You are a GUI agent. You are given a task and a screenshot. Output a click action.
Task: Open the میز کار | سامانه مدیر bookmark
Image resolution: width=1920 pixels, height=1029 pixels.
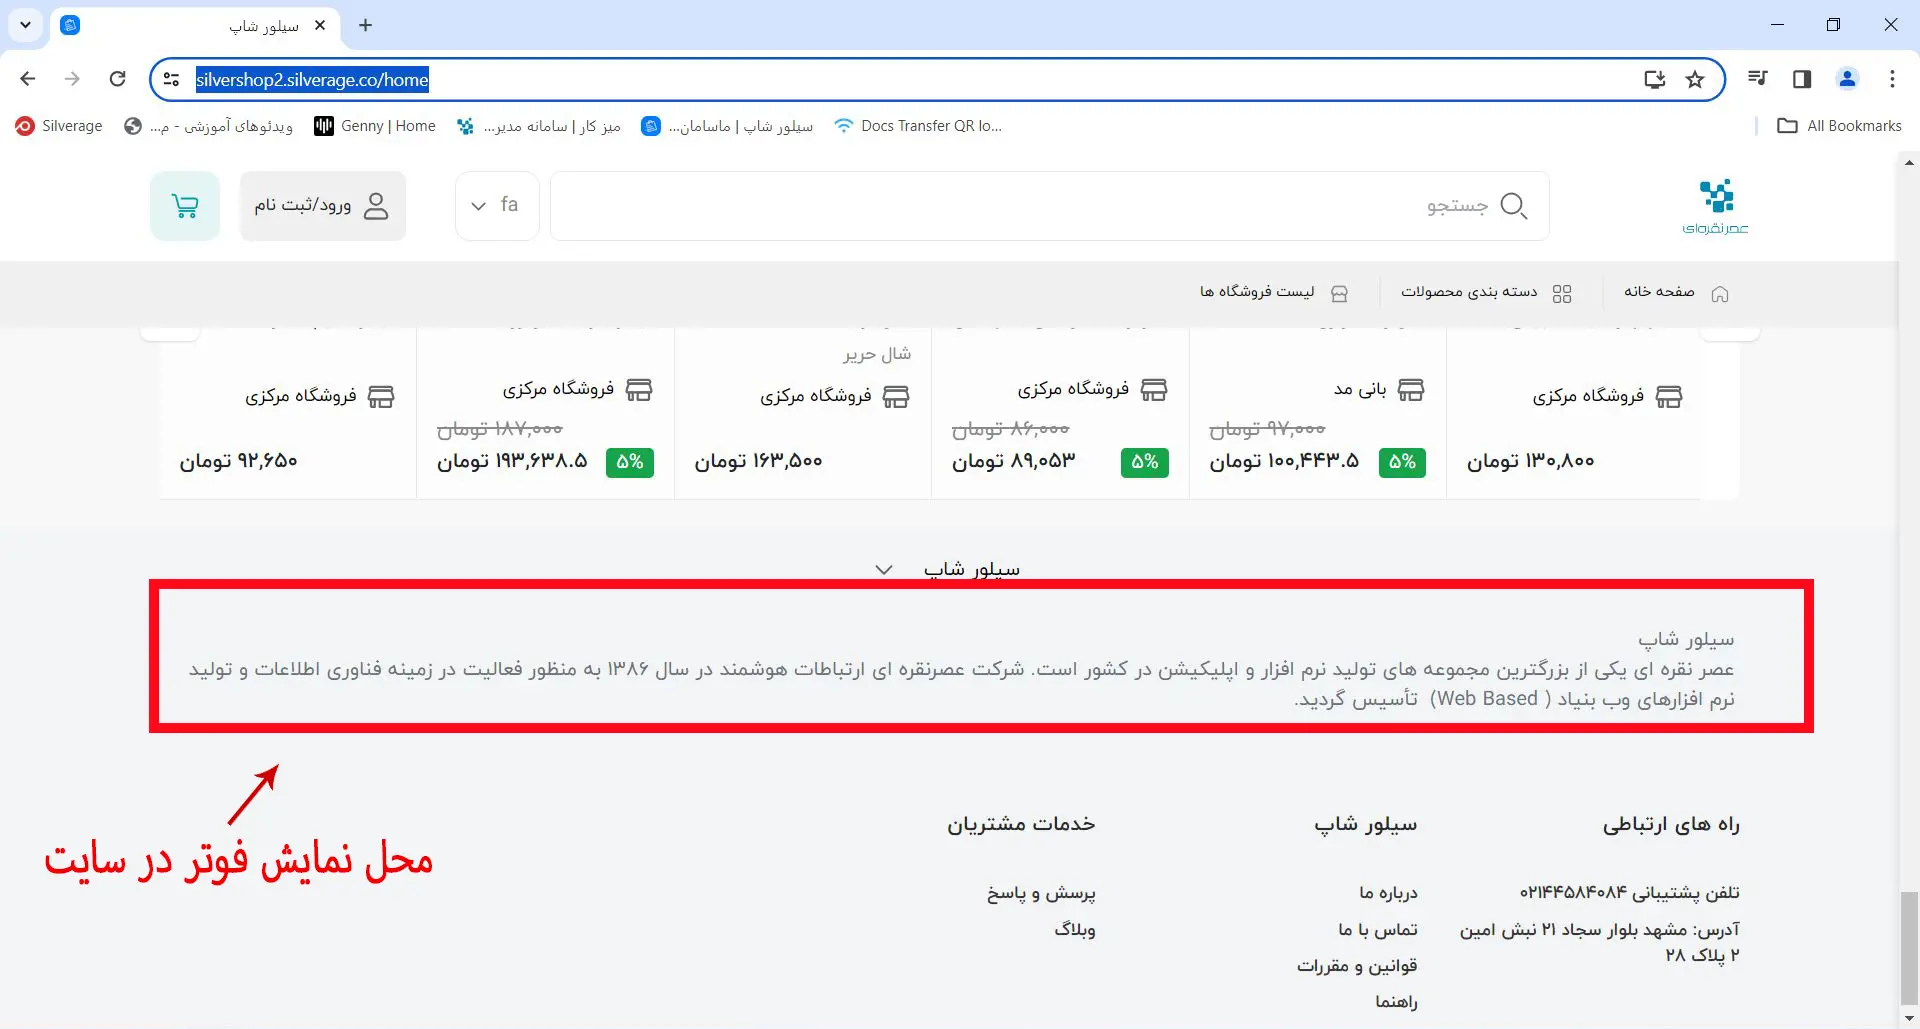point(539,126)
